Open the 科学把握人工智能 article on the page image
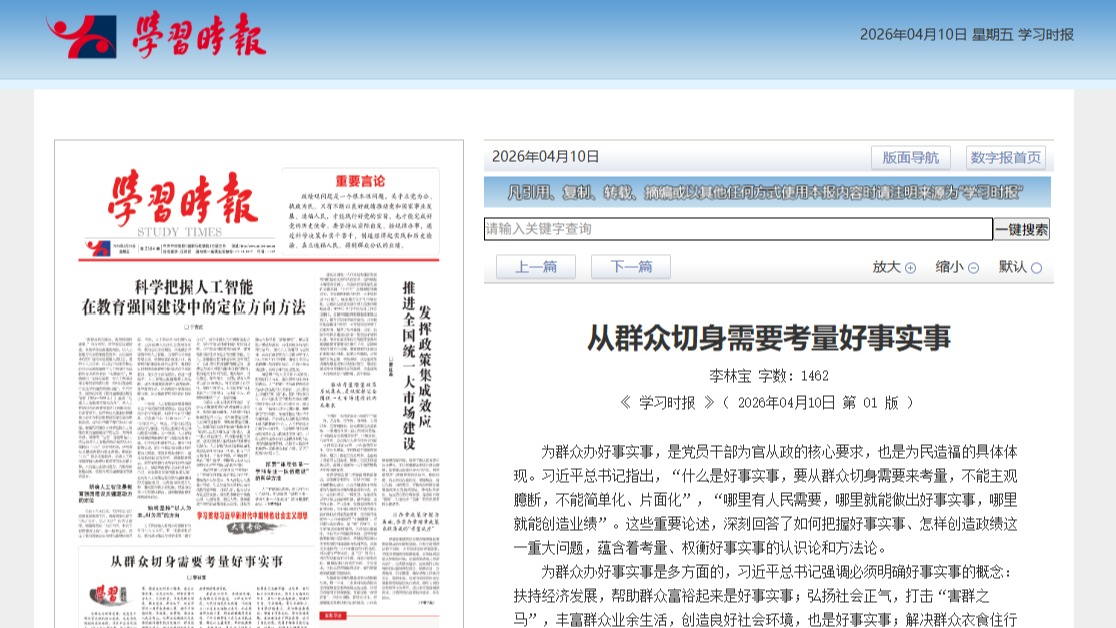This screenshot has height=628, width=1116. (x=193, y=297)
